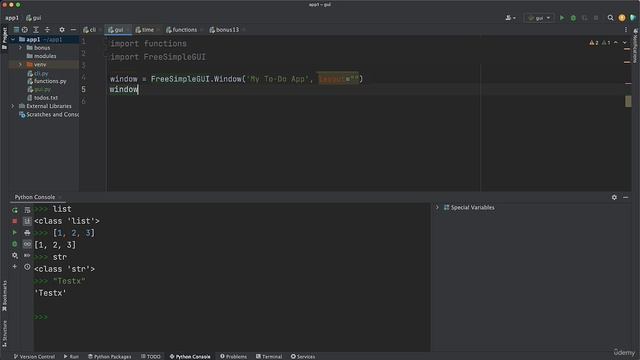Open the TODO tool window
Screen dimensions: 640x360
(151, 357)
